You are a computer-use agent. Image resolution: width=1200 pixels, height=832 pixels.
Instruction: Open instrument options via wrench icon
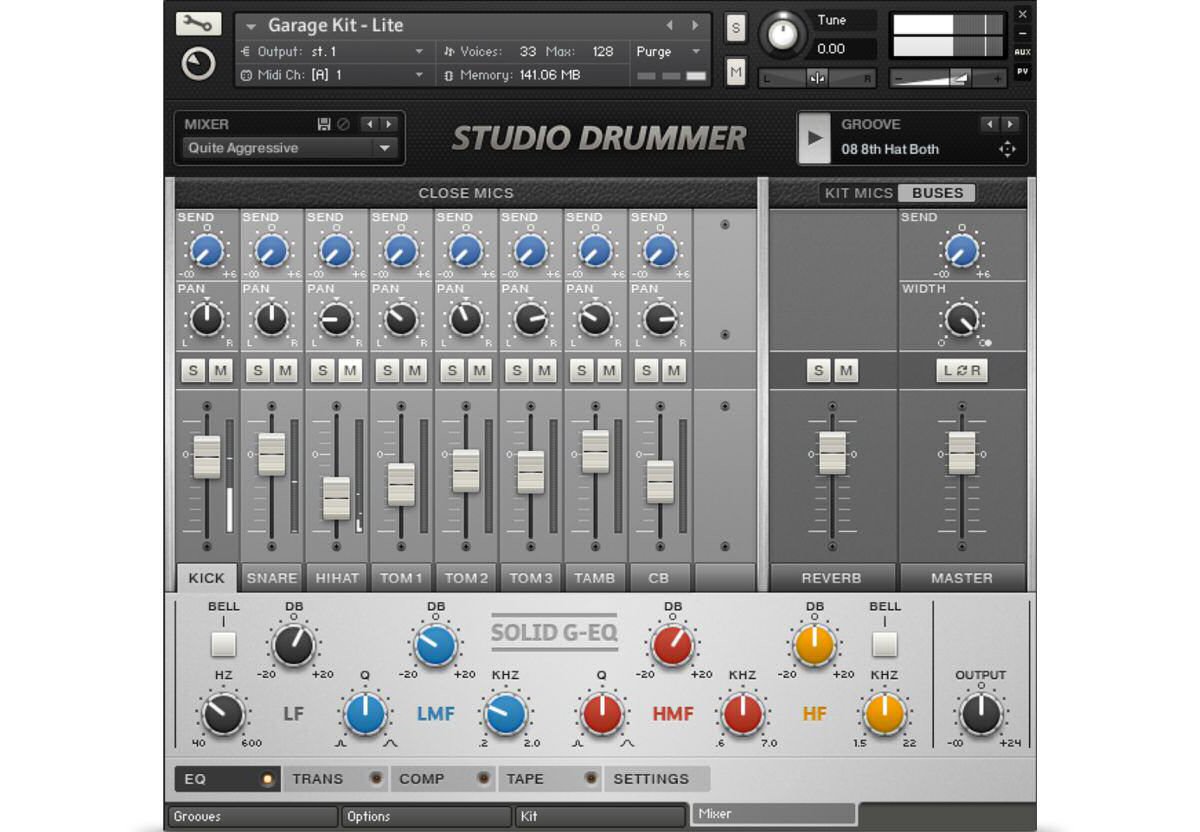(x=198, y=24)
